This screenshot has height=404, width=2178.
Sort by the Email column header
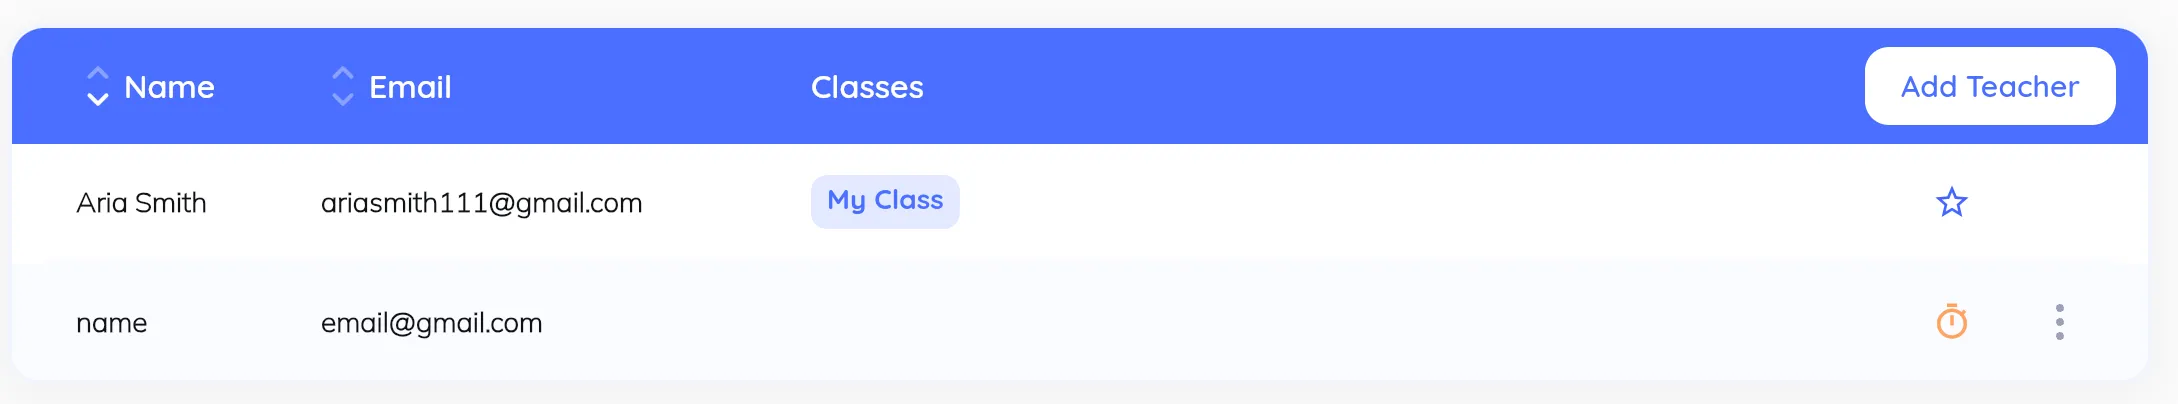pos(410,87)
